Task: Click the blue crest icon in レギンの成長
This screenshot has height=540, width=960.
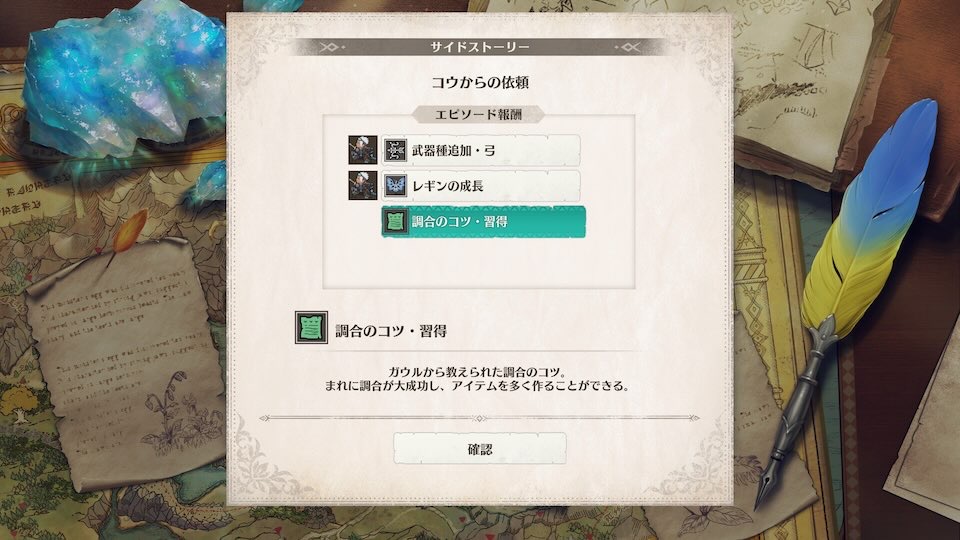Action: coord(396,186)
